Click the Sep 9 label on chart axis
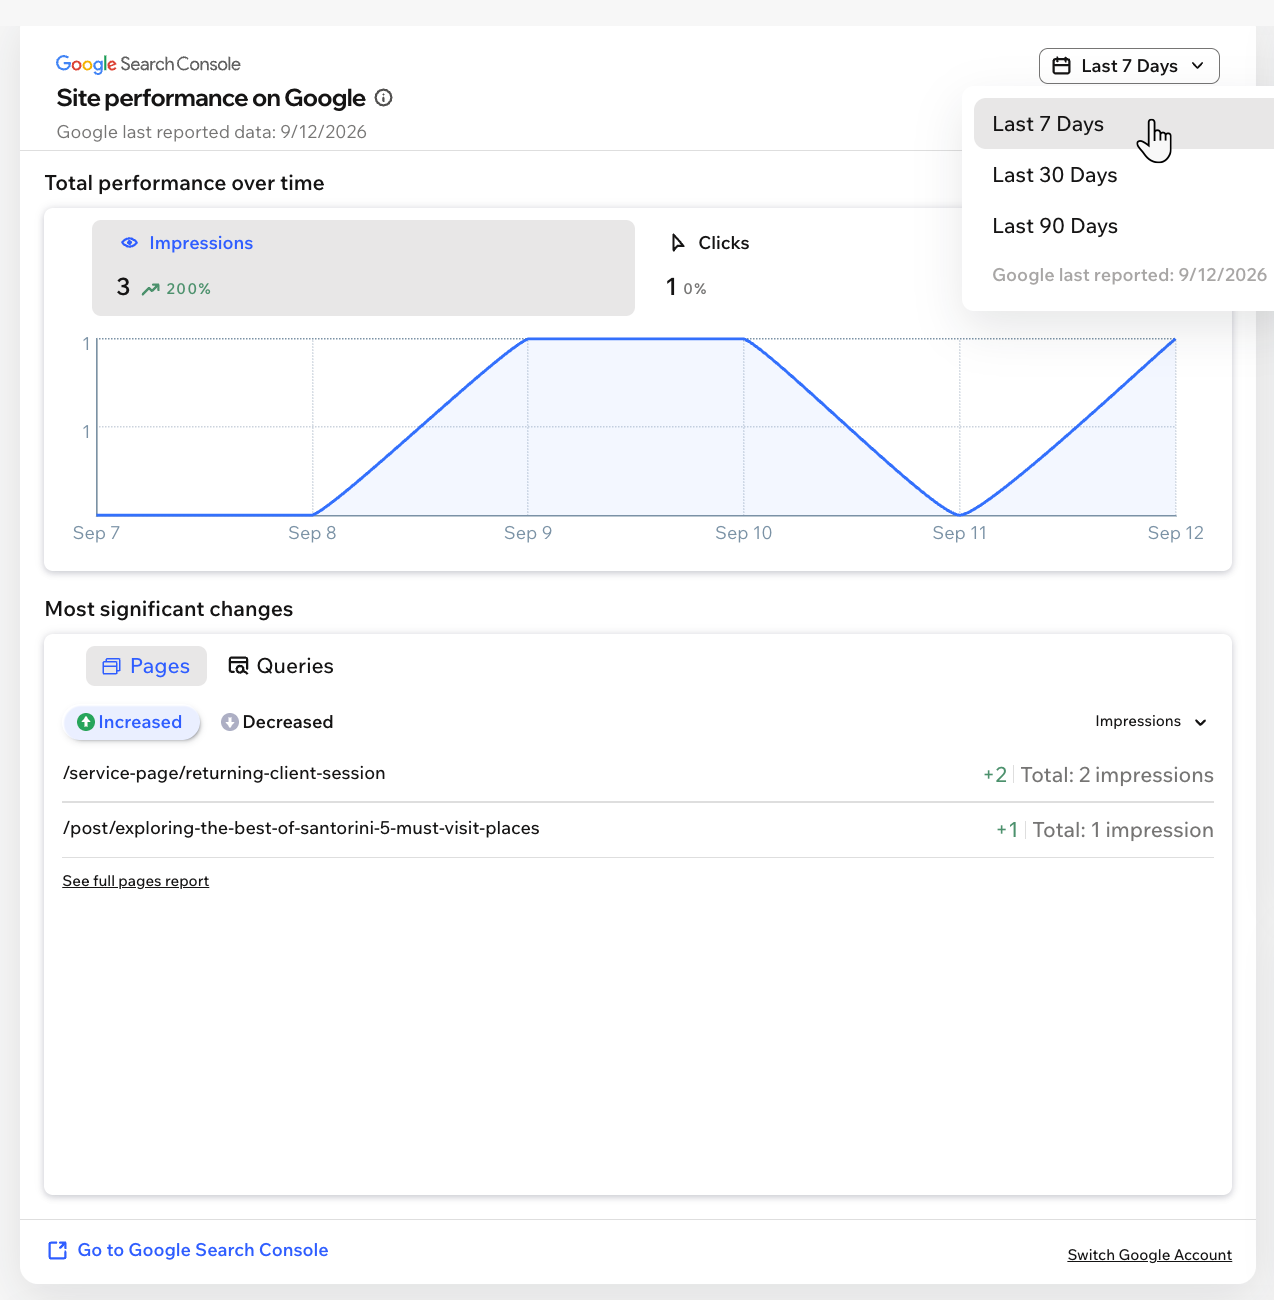 [x=528, y=533]
